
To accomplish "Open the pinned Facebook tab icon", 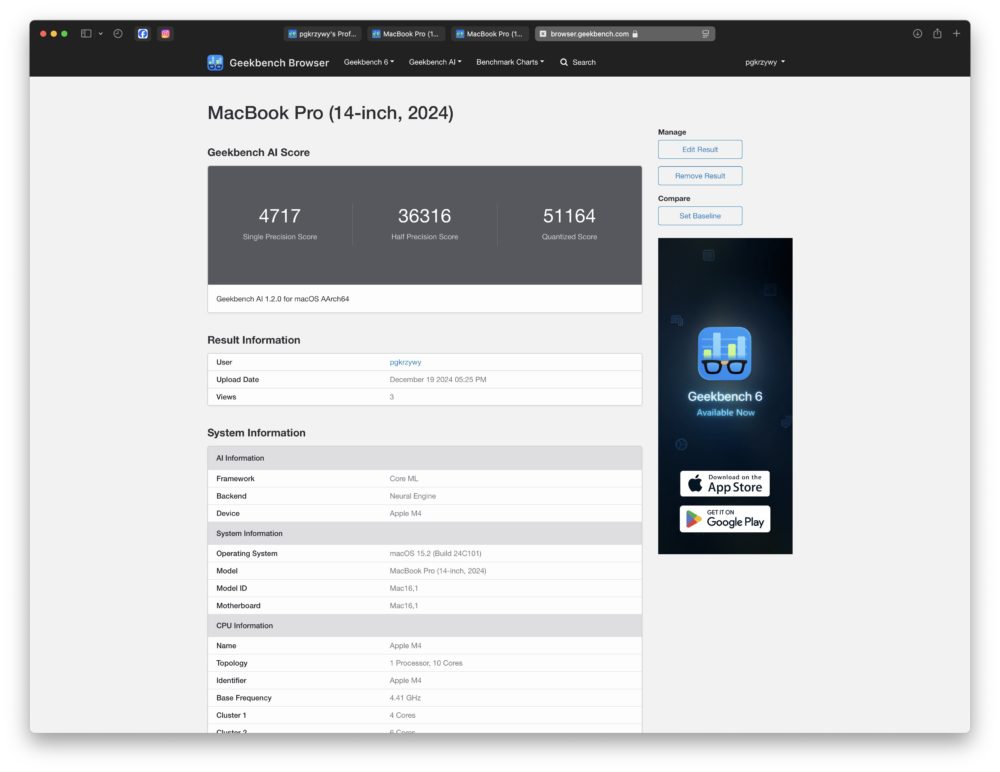I will coord(143,34).
